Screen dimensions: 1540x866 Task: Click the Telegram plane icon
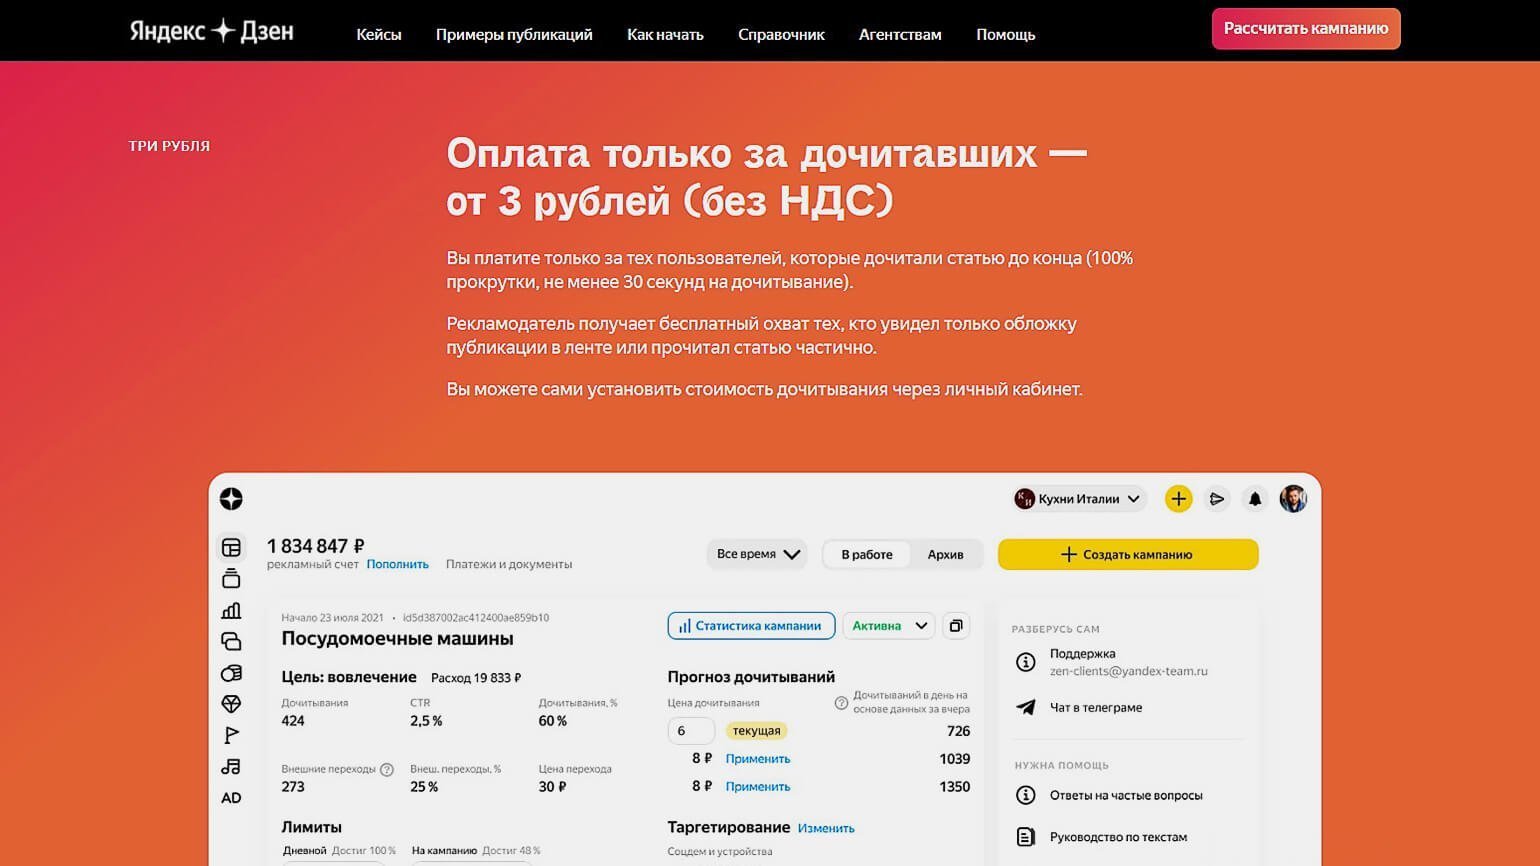pyautogui.click(x=1025, y=707)
